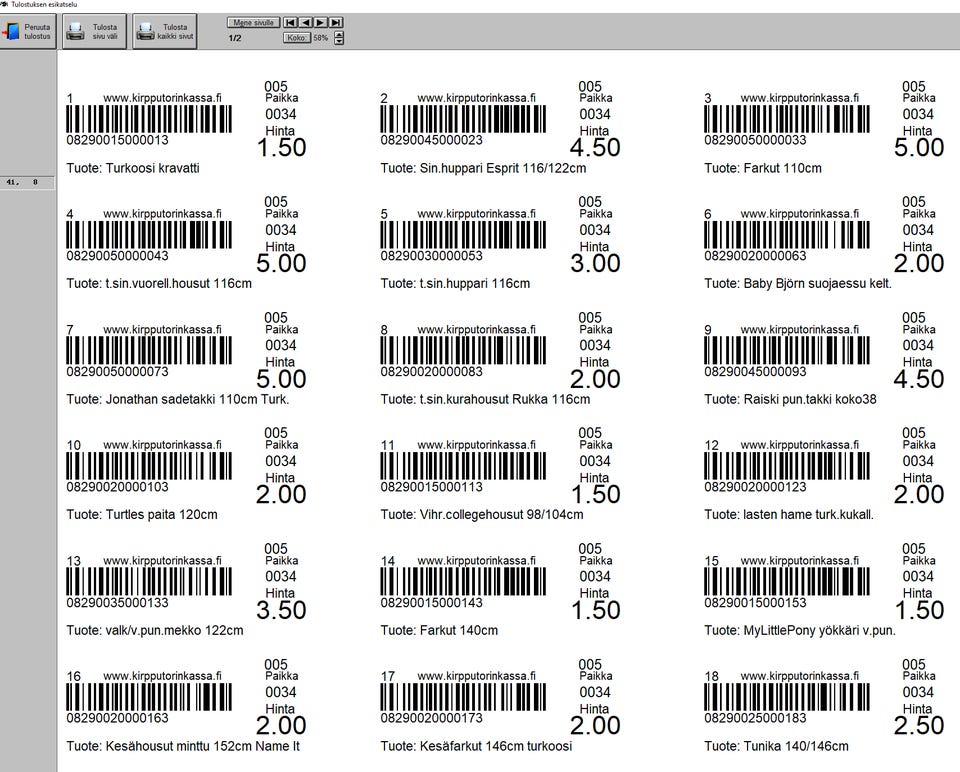The width and height of the screenshot is (960, 772).
Task: Click the price 3.00 on label 5
Action: click(x=595, y=263)
